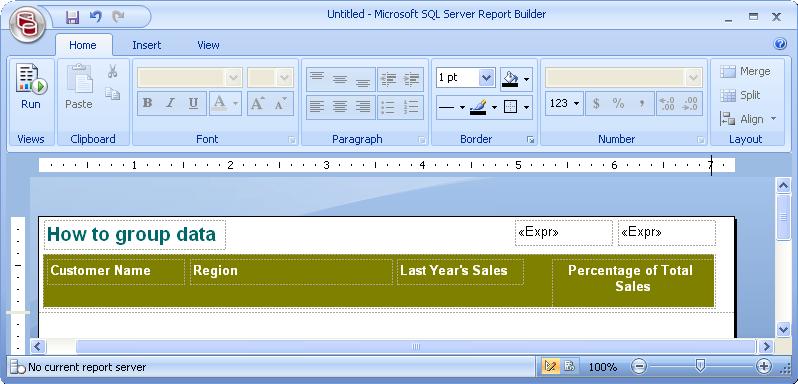Select the Region column header
The width and height of the screenshot is (798, 384).
click(x=291, y=272)
